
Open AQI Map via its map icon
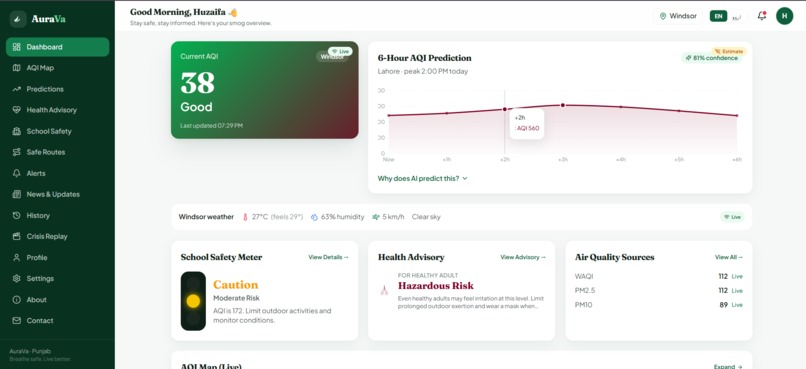click(x=16, y=68)
